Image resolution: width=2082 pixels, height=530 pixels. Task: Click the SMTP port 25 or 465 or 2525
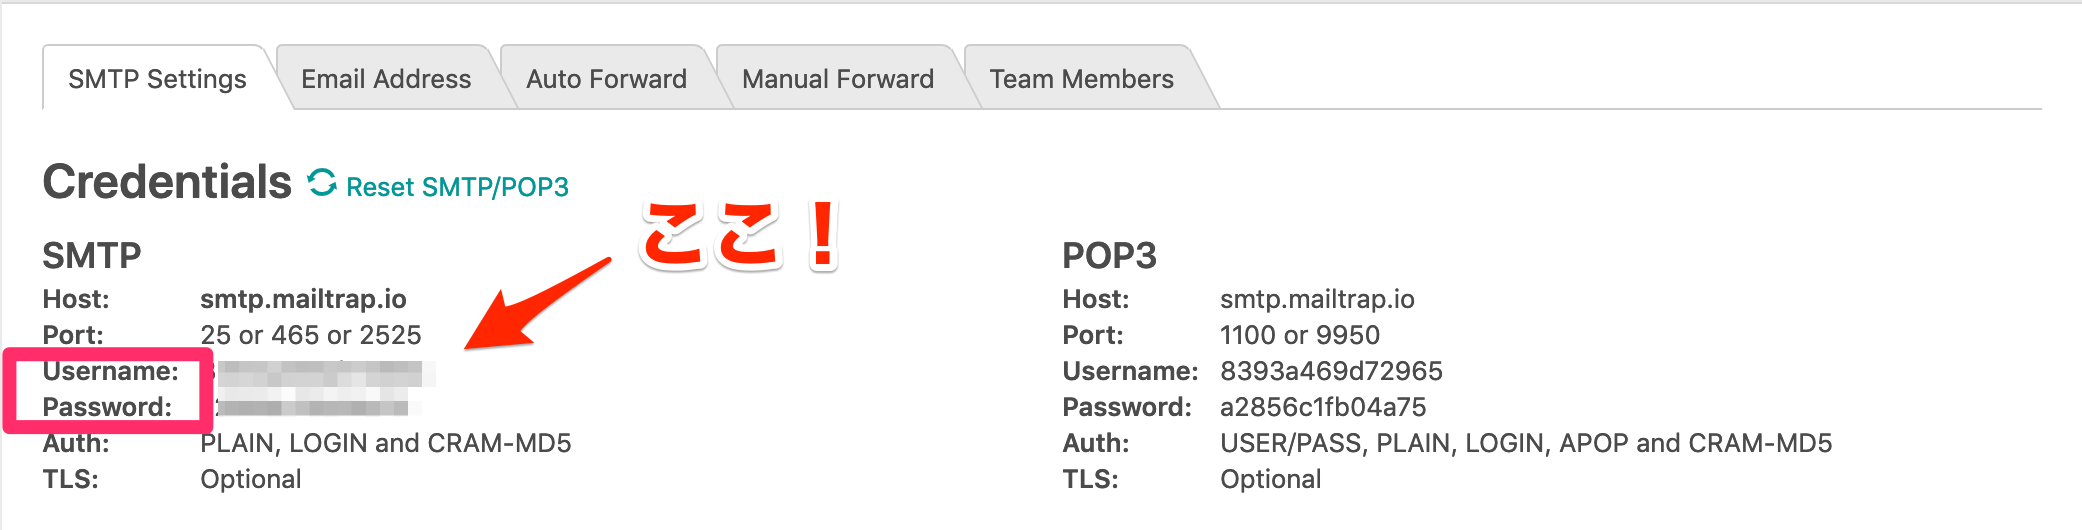[x=311, y=335]
